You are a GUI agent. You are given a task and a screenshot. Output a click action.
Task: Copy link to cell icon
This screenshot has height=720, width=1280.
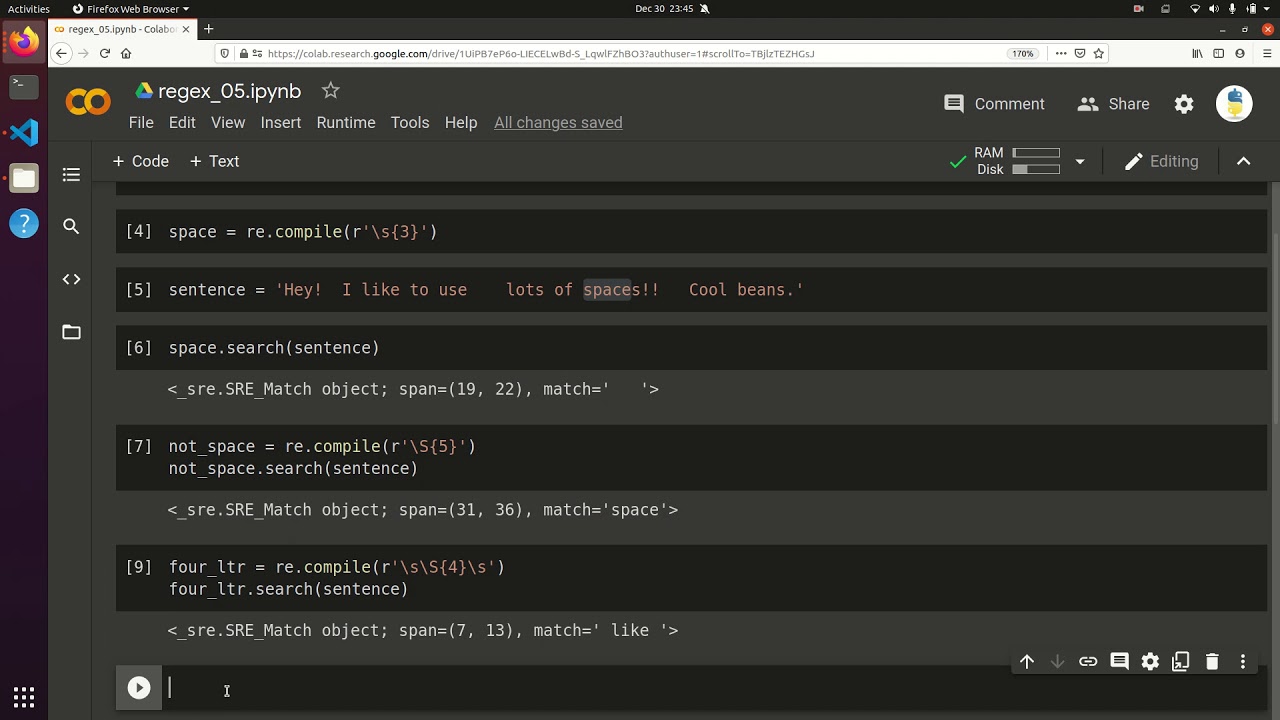pos(1088,661)
